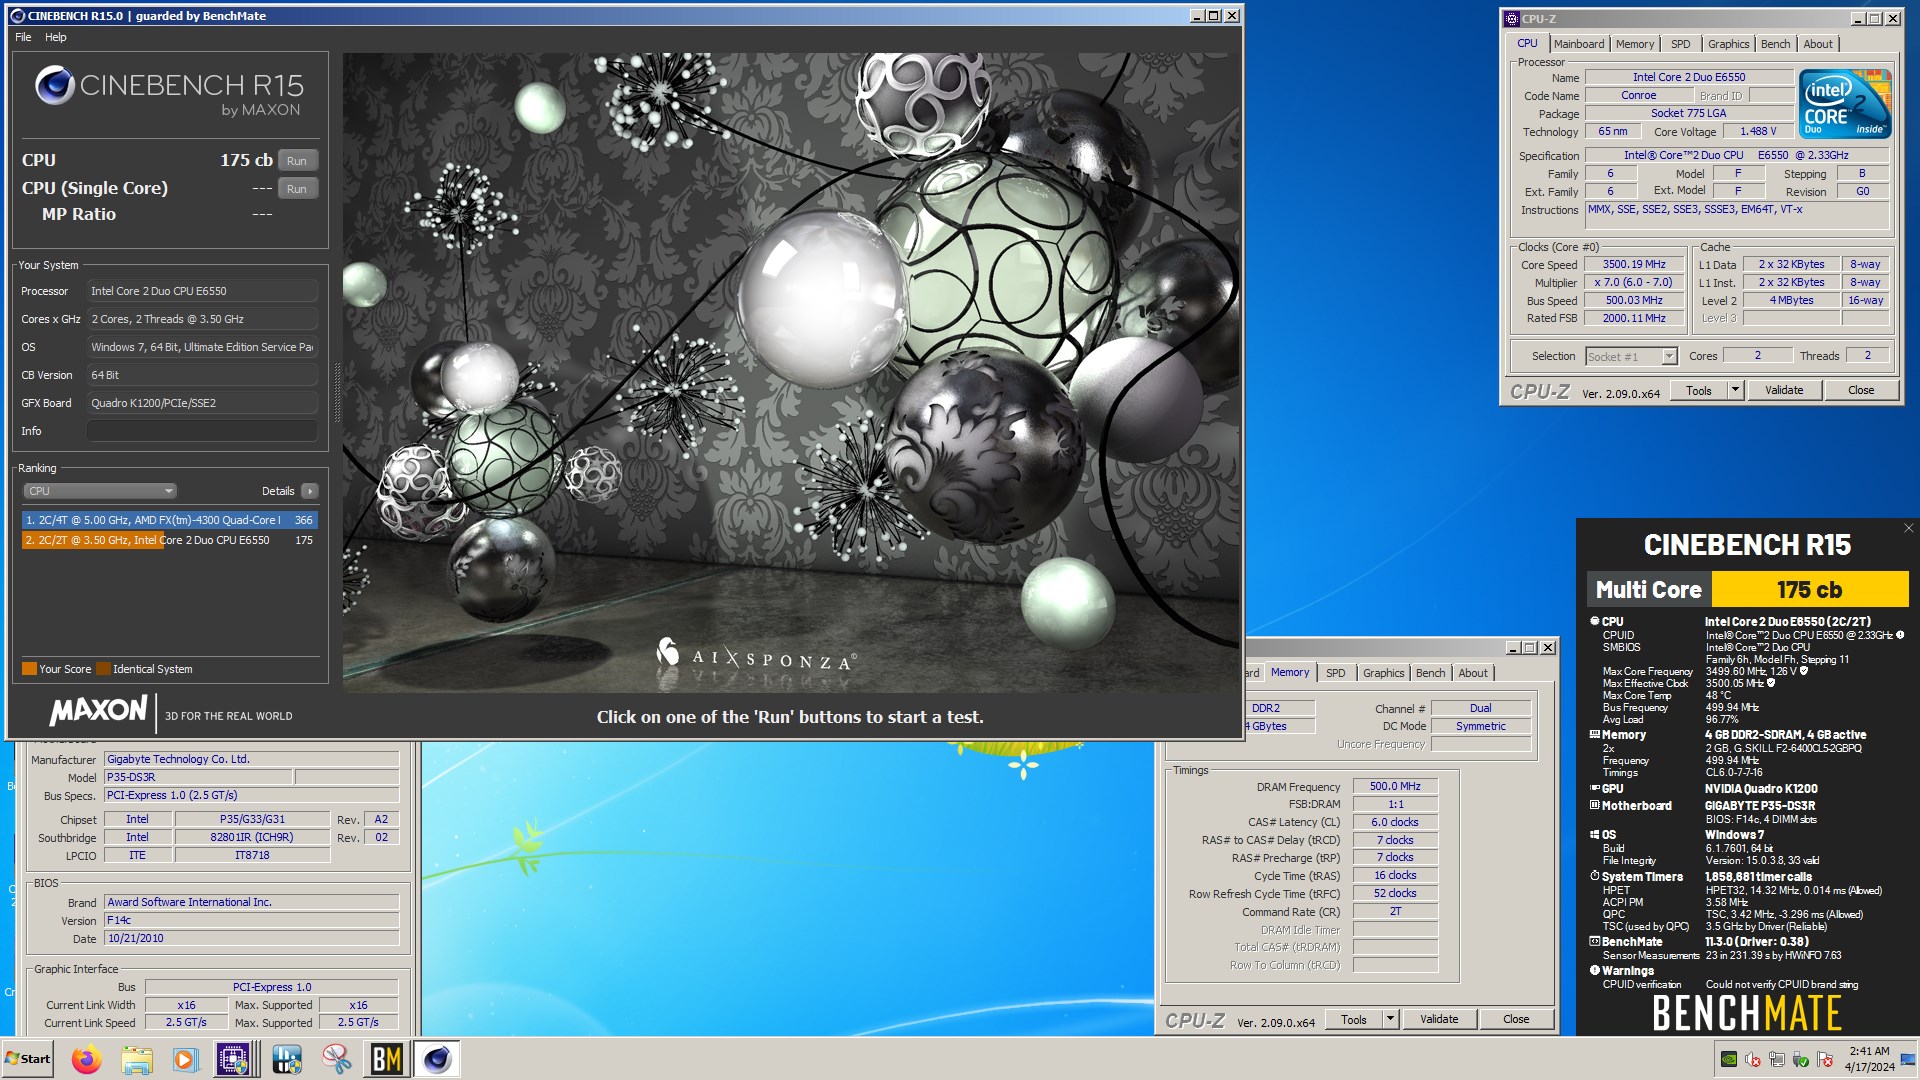This screenshot has height=1080, width=1920.
Task: Click Validate in top CPU-Z window
Action: point(1784,390)
